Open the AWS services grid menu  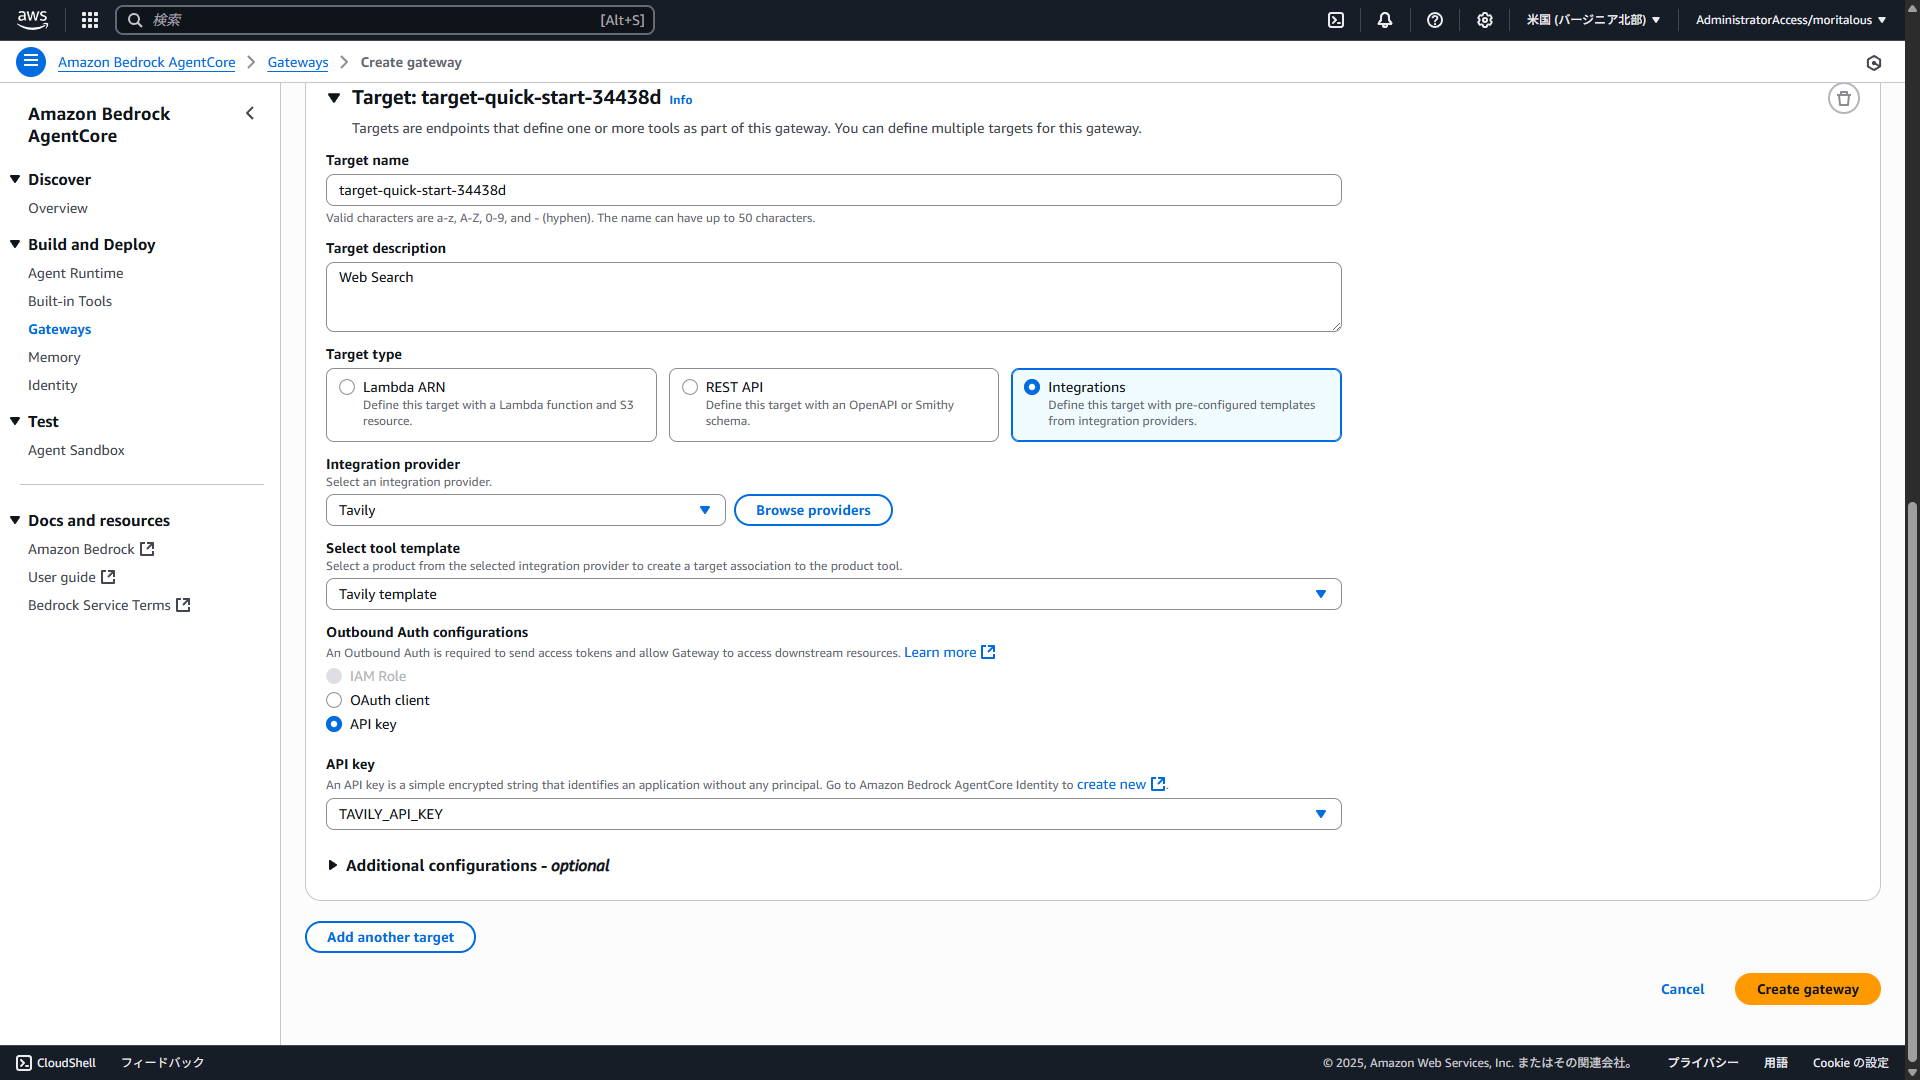[90, 20]
